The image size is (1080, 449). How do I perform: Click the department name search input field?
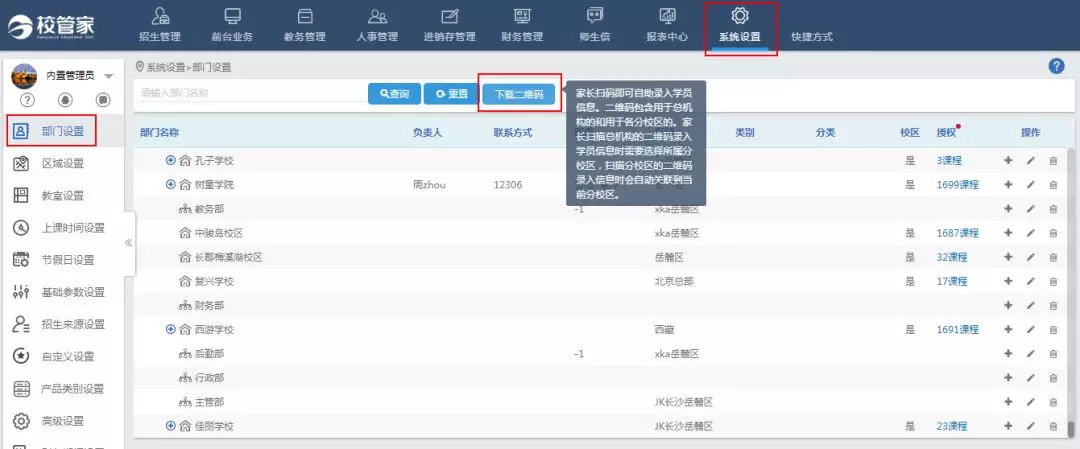[250, 93]
